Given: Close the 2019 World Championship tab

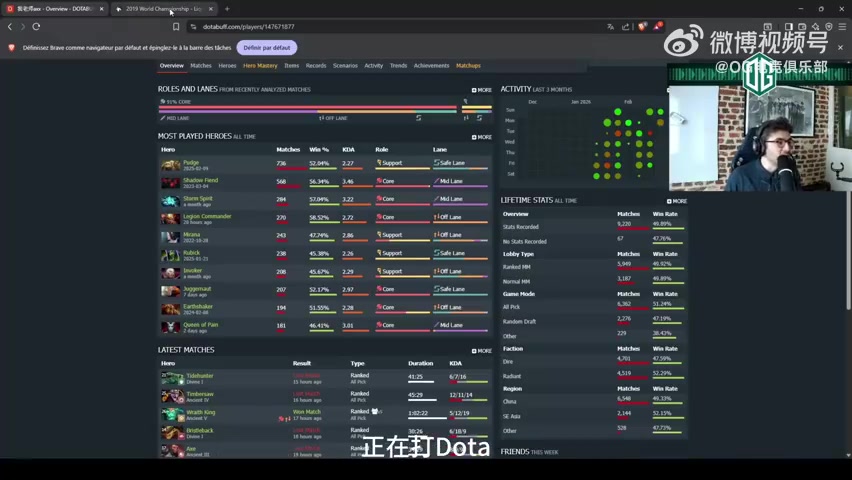Looking at the screenshot, I should [211, 9].
